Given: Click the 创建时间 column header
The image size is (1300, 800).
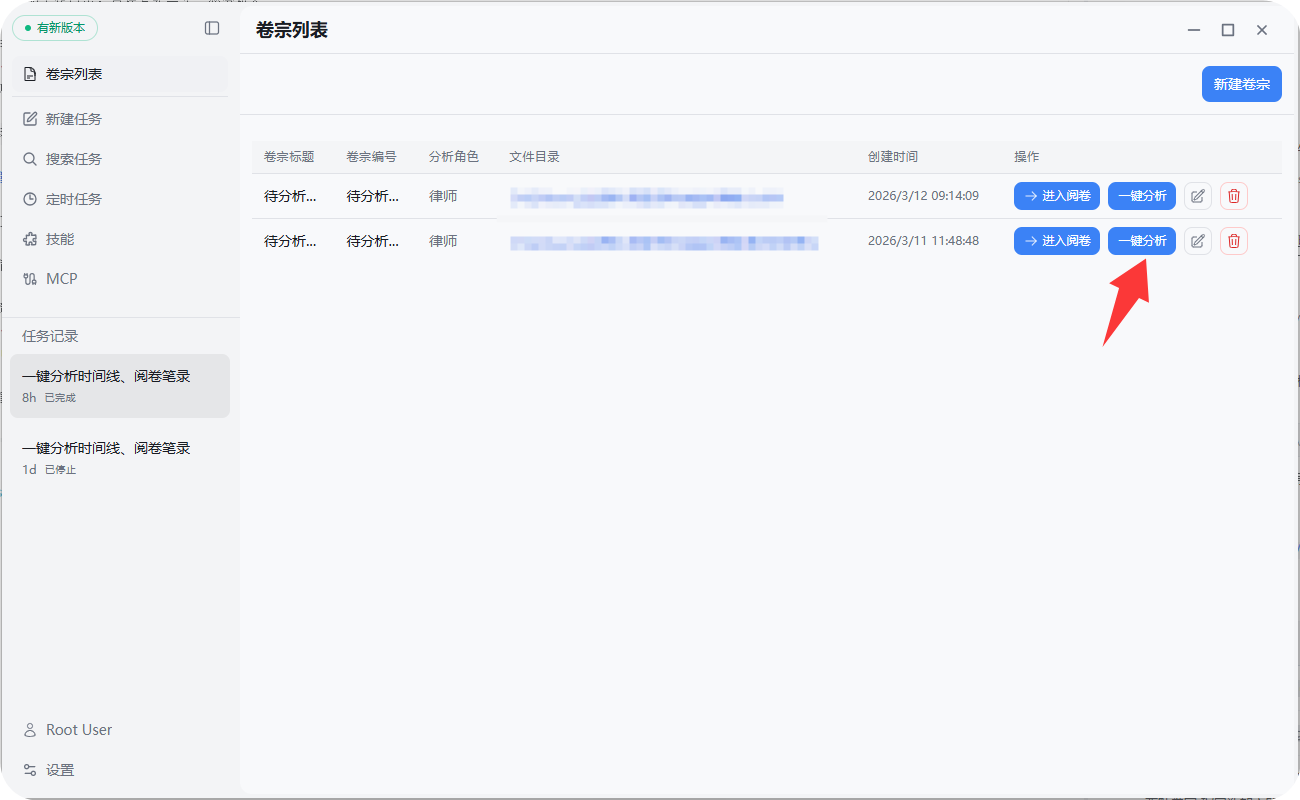Looking at the screenshot, I should point(892,157).
